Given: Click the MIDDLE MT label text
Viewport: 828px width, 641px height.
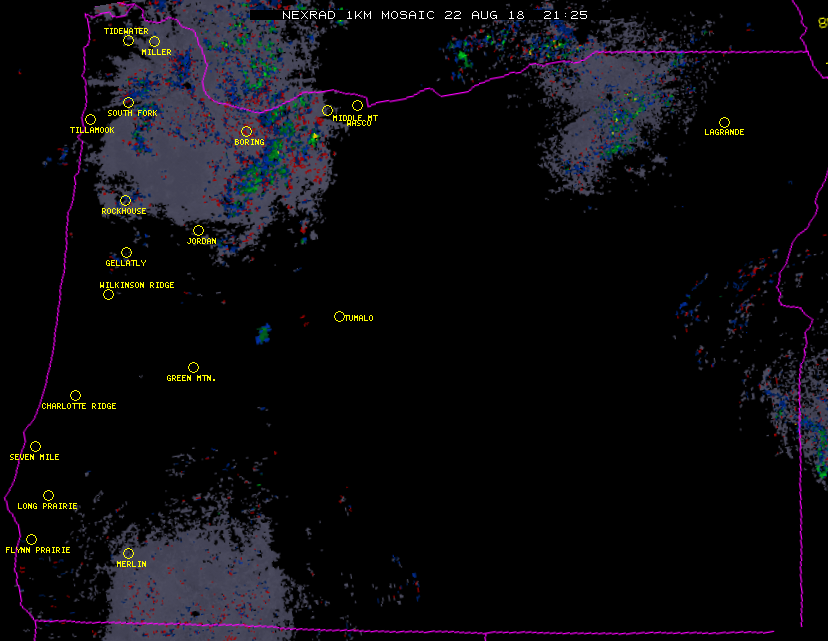Looking at the screenshot, I should click(355, 118).
